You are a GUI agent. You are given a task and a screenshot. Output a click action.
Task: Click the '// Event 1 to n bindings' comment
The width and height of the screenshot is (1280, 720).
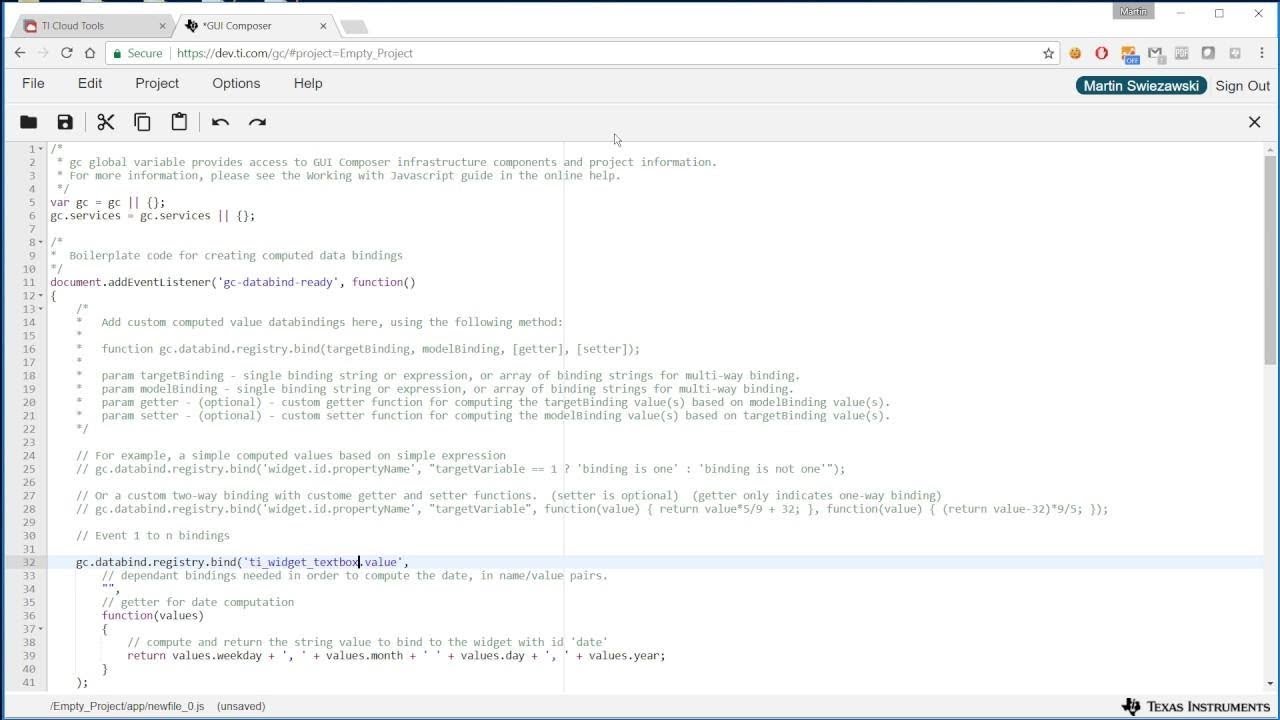pyautogui.click(x=153, y=535)
